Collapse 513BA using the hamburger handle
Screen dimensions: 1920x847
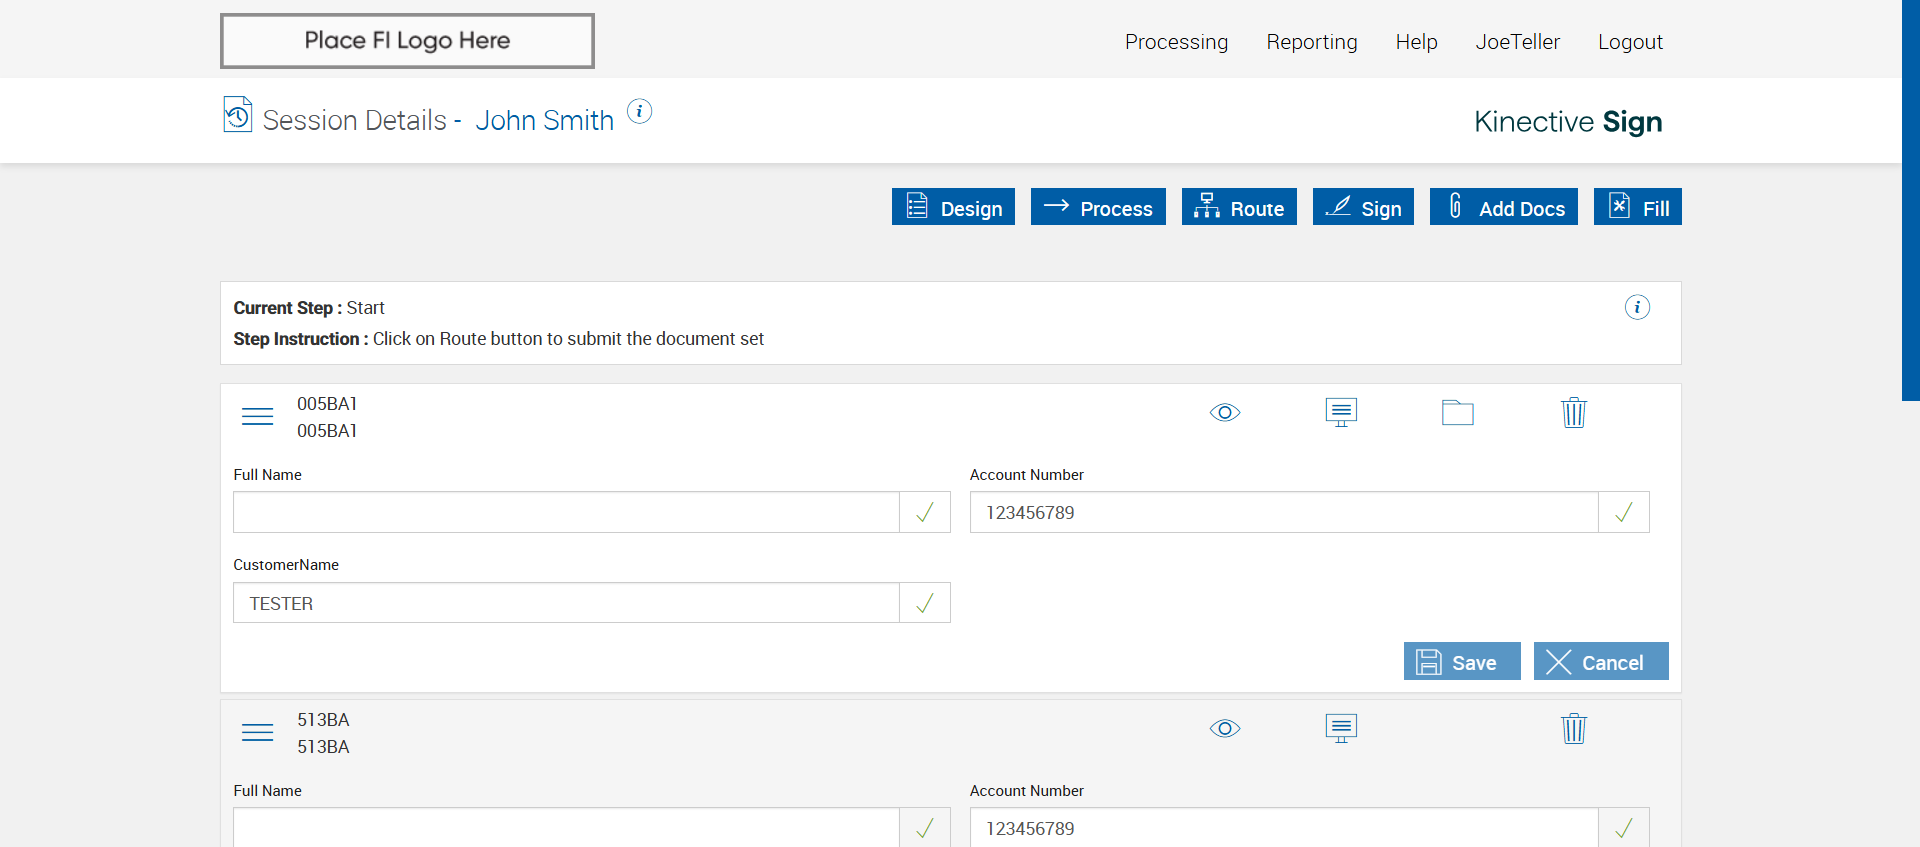coord(257,732)
